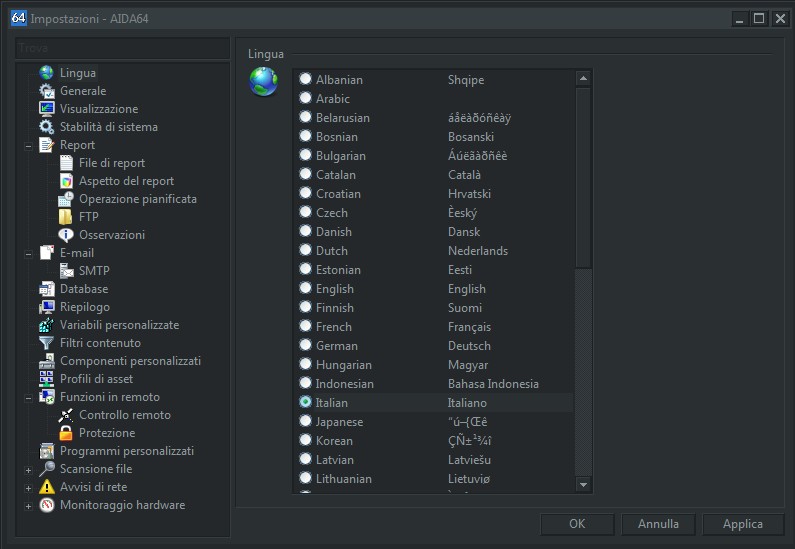
Task: Click language list scroll up arrow
Action: tap(583, 79)
